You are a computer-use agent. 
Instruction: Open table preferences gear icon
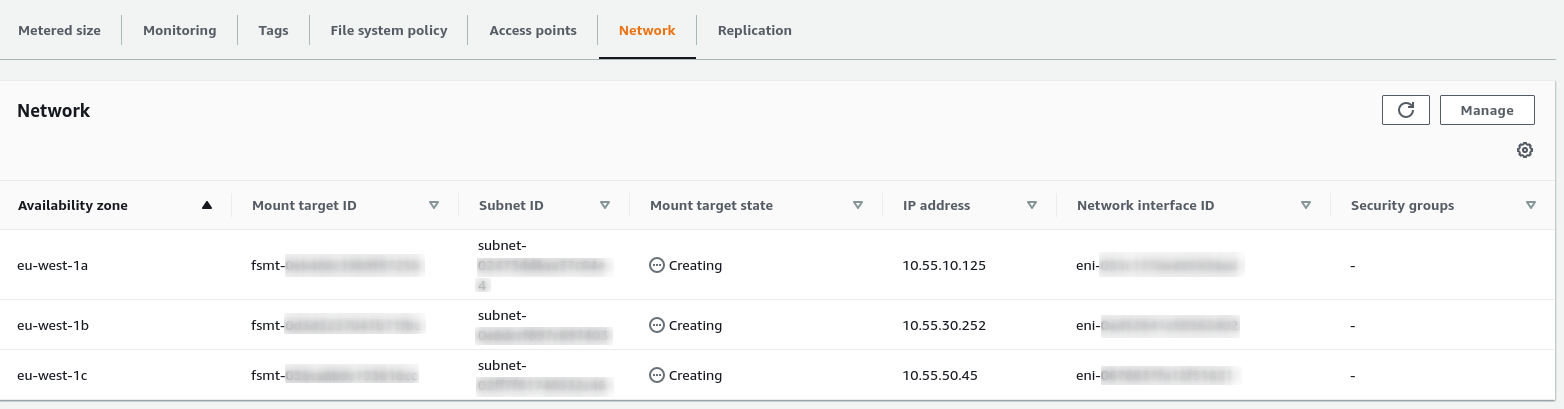click(1524, 150)
